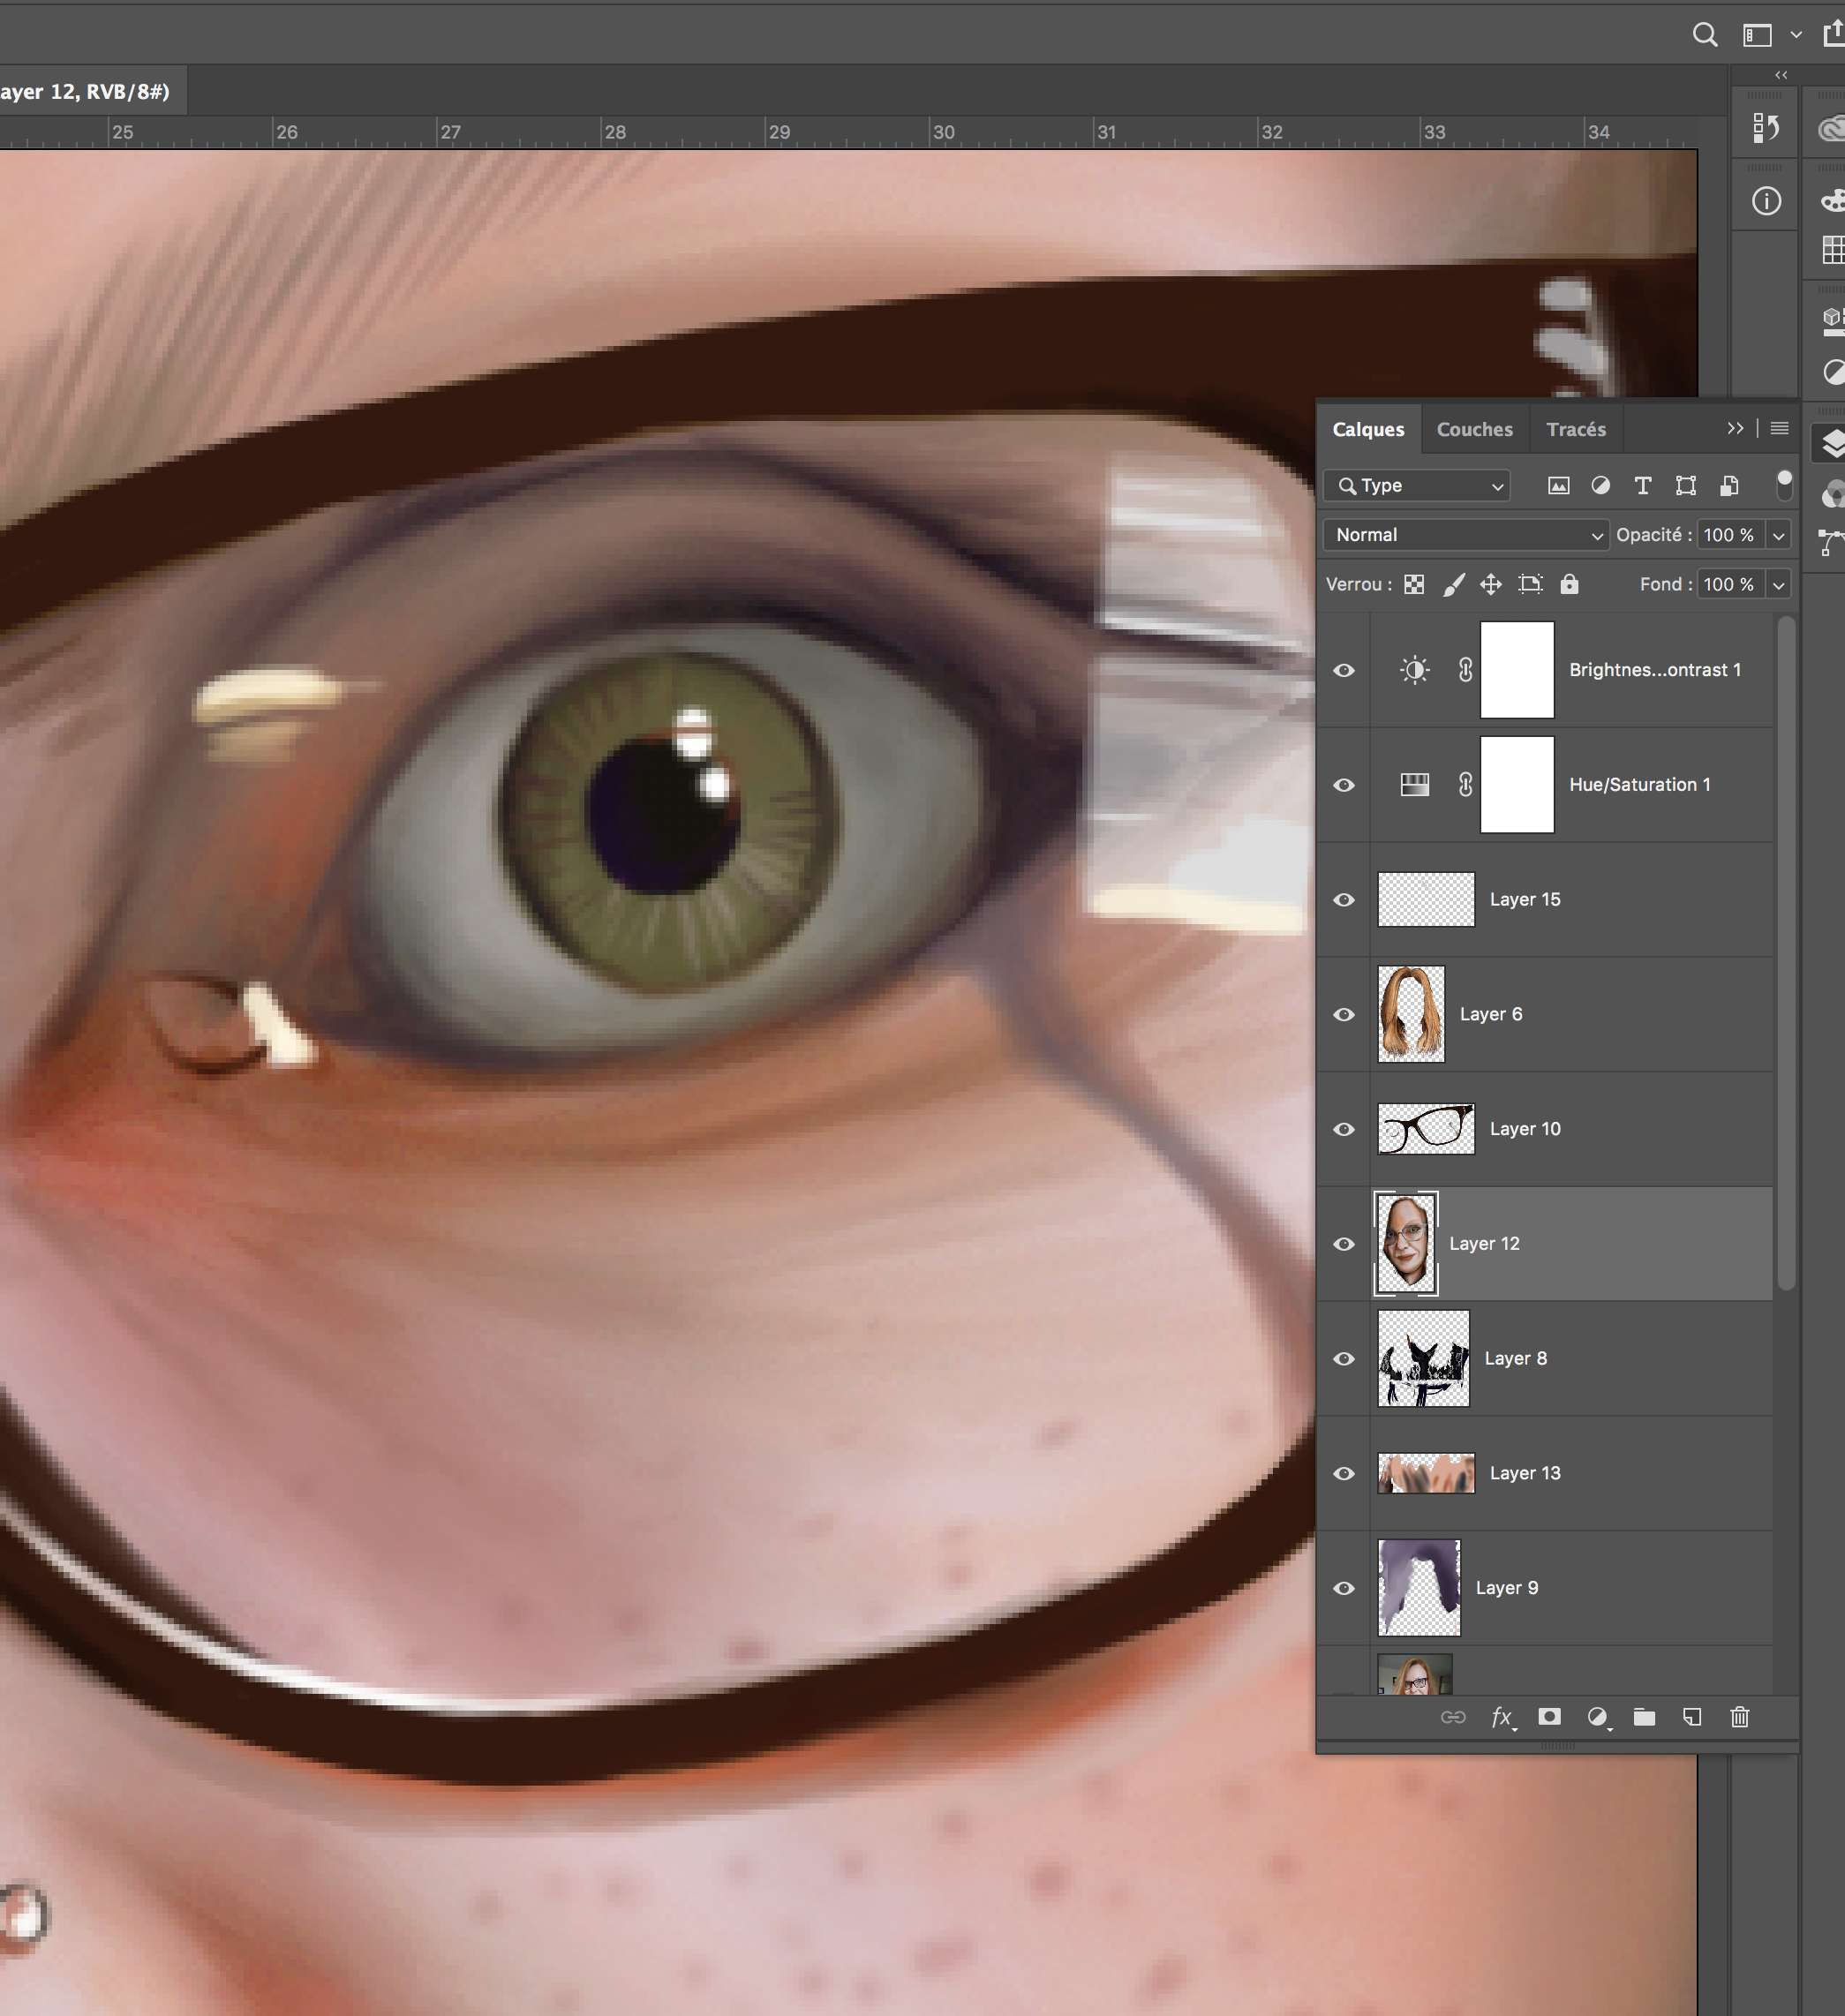
Task: Add a layer mask from the panel footer
Action: click(1549, 1717)
